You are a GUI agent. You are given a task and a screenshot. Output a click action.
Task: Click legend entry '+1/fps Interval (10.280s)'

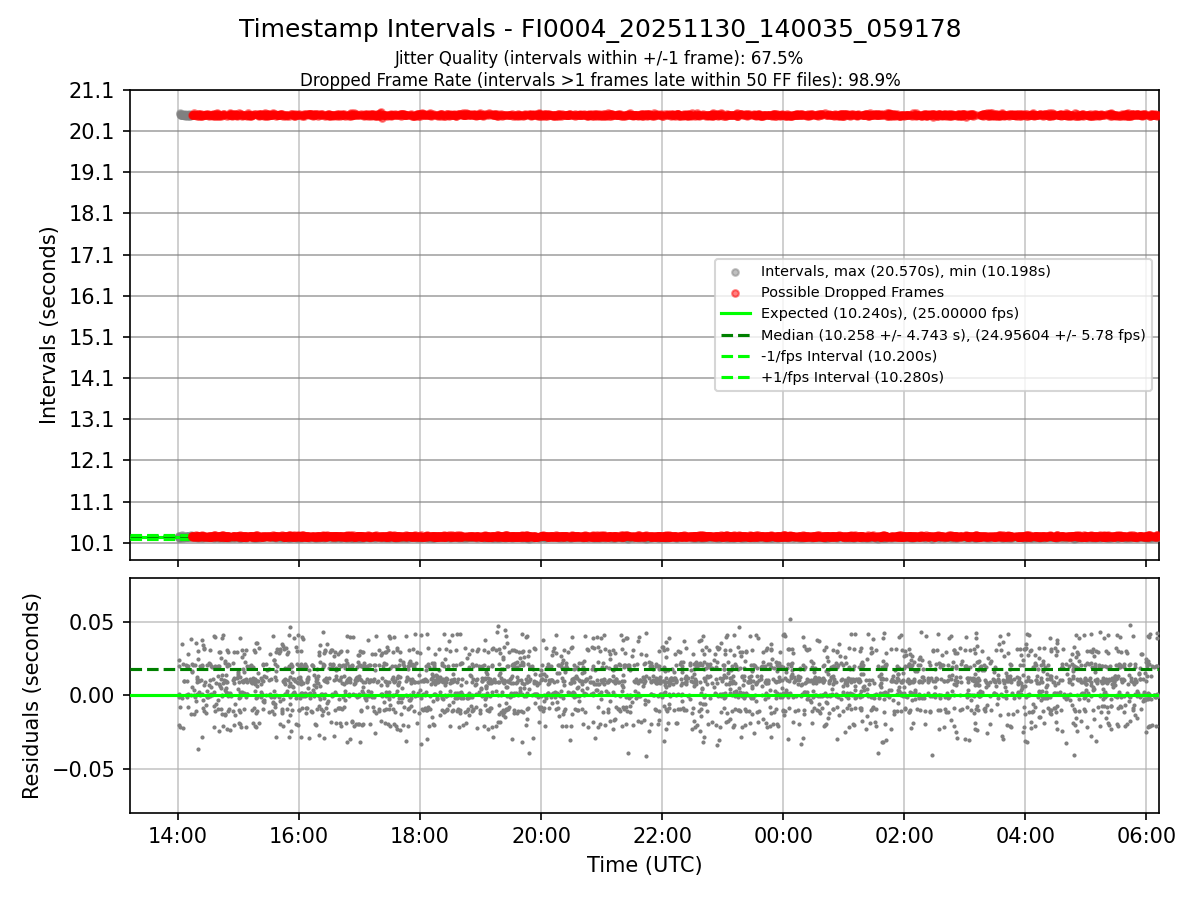coord(852,377)
